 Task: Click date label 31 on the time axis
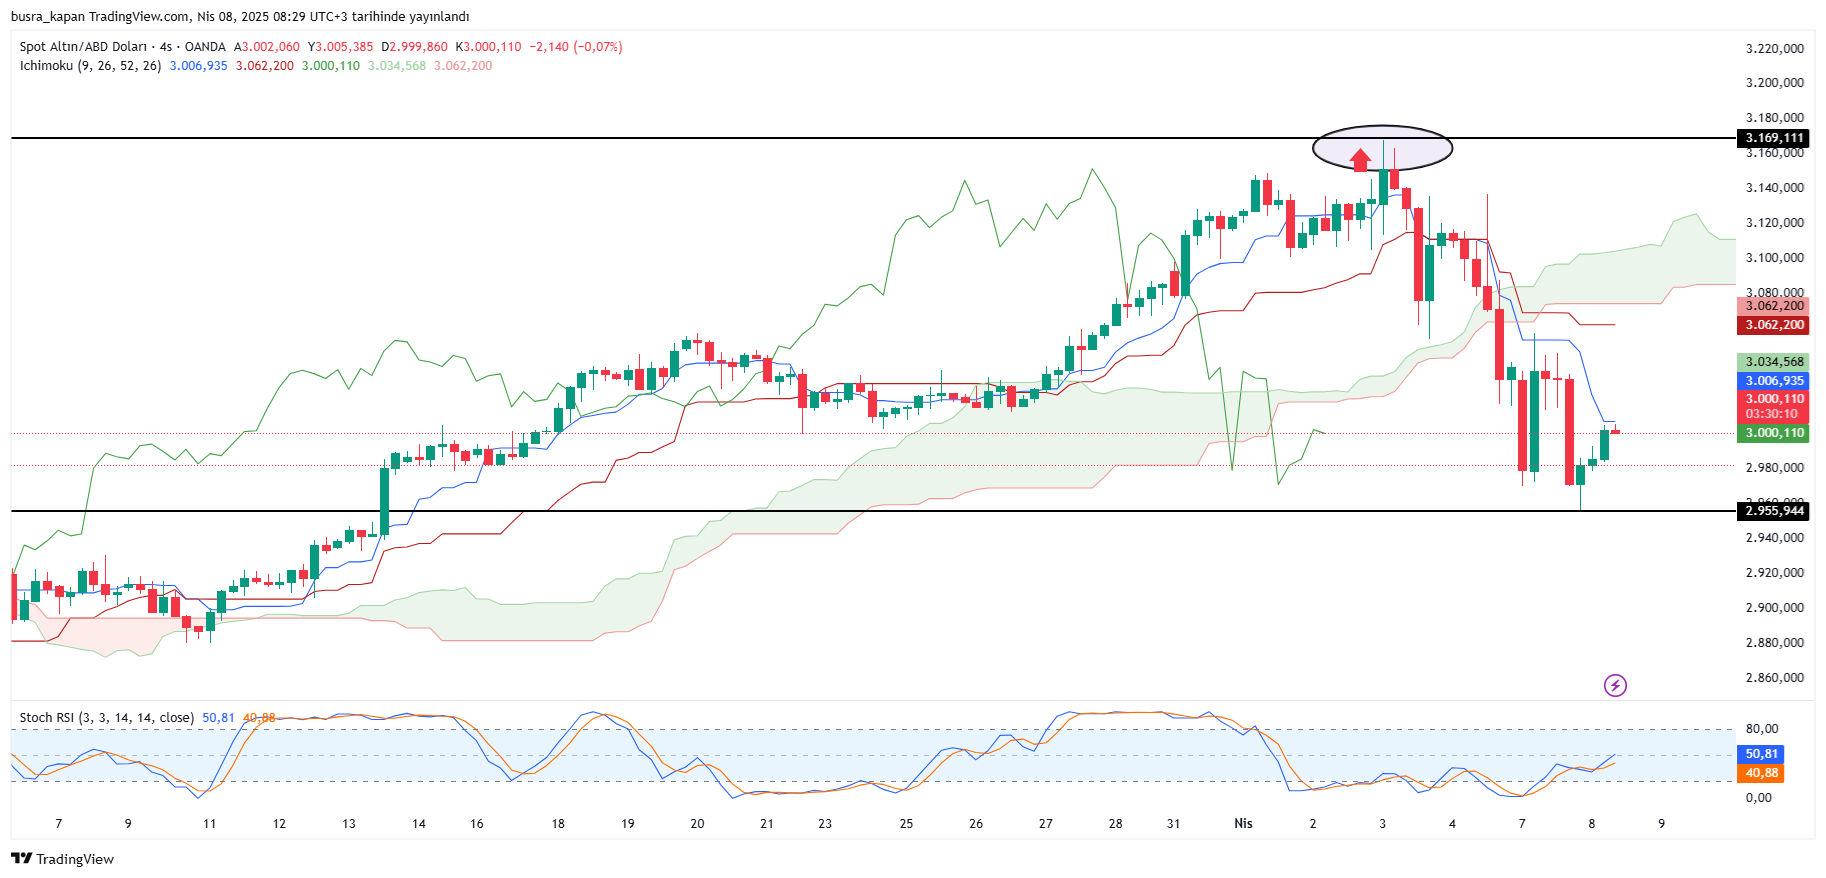point(1173,824)
